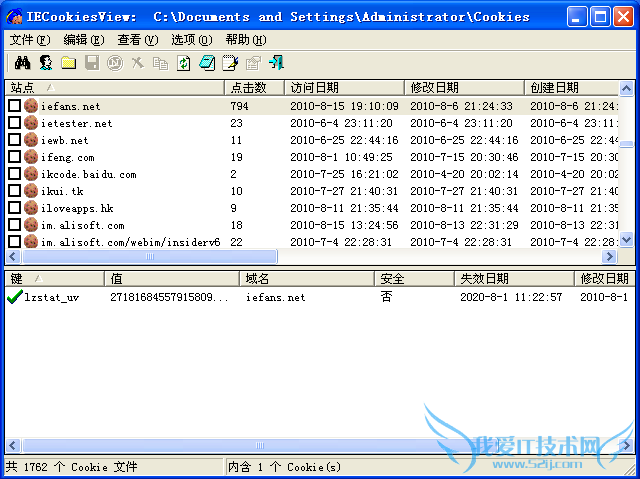Click the cookie icon beside iloveapps.hk
This screenshot has height=479, width=640.
point(31,208)
